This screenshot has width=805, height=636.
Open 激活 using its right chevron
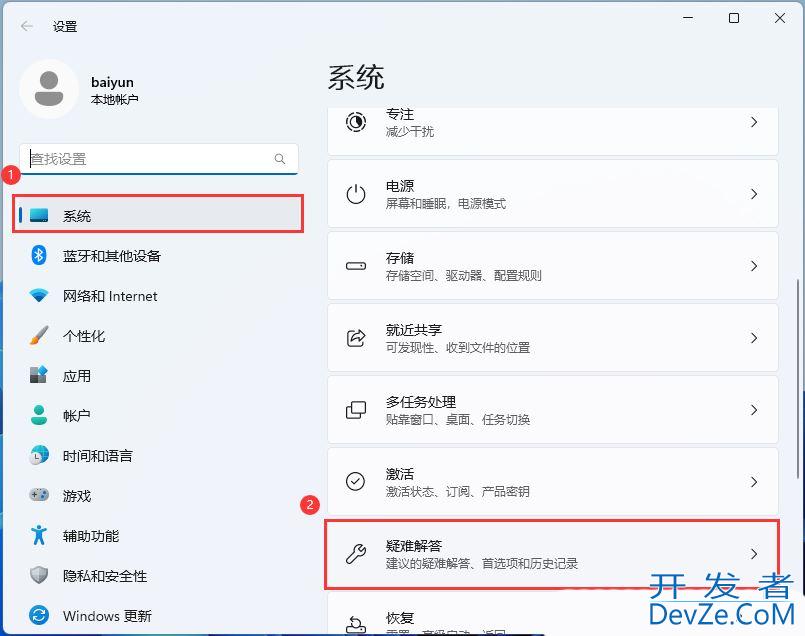point(754,481)
